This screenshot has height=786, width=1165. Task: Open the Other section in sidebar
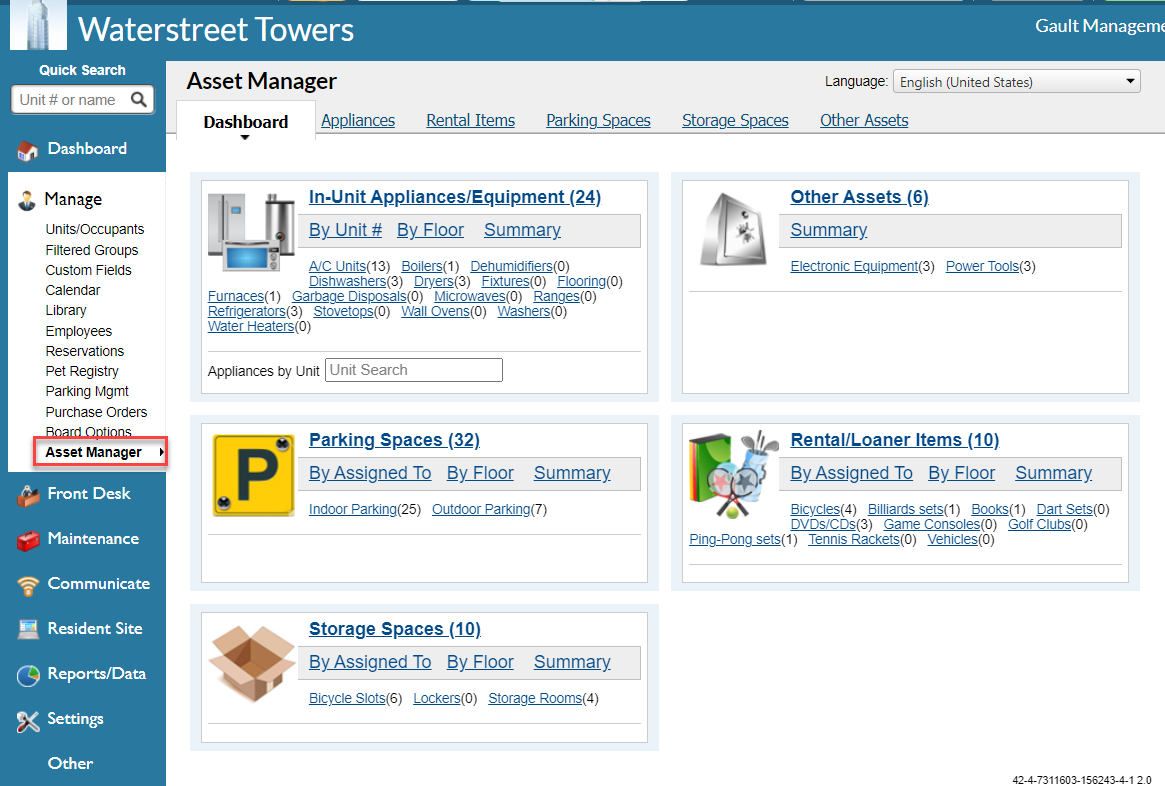pyautogui.click(x=71, y=763)
